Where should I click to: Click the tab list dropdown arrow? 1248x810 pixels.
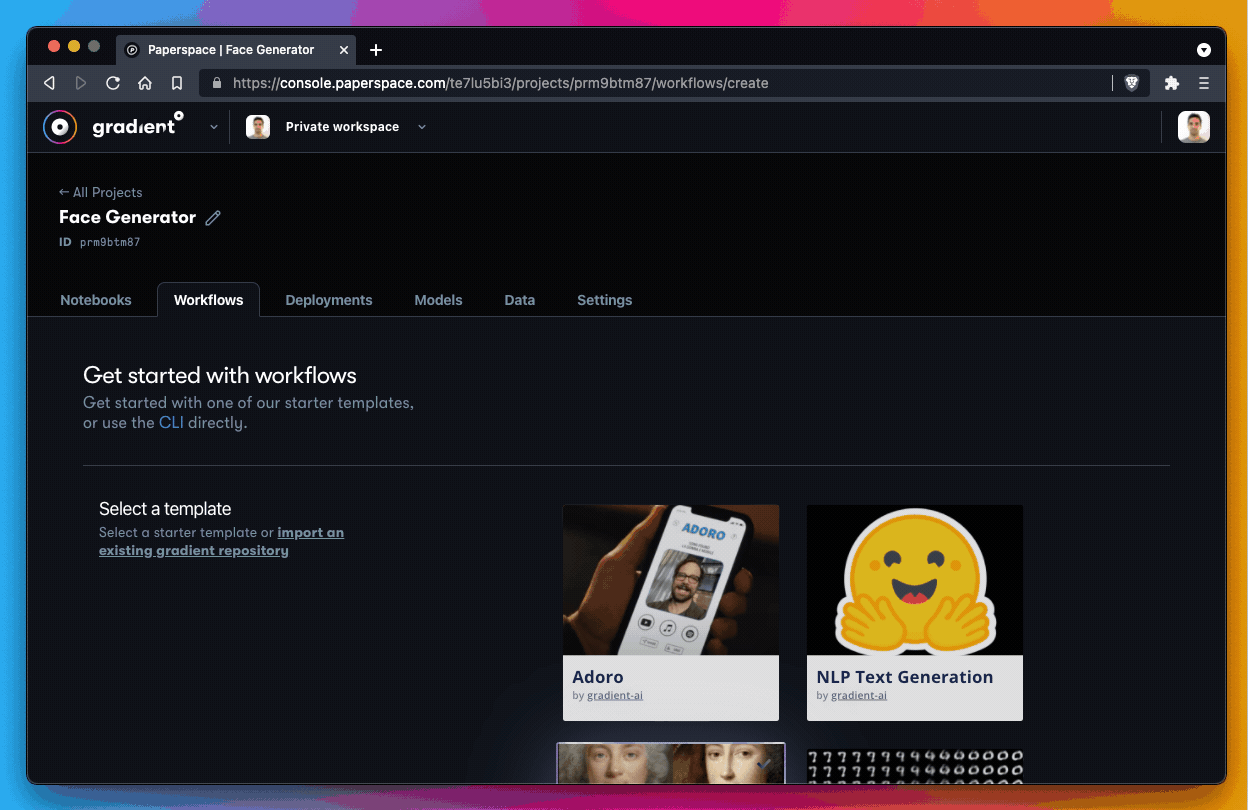click(1204, 50)
